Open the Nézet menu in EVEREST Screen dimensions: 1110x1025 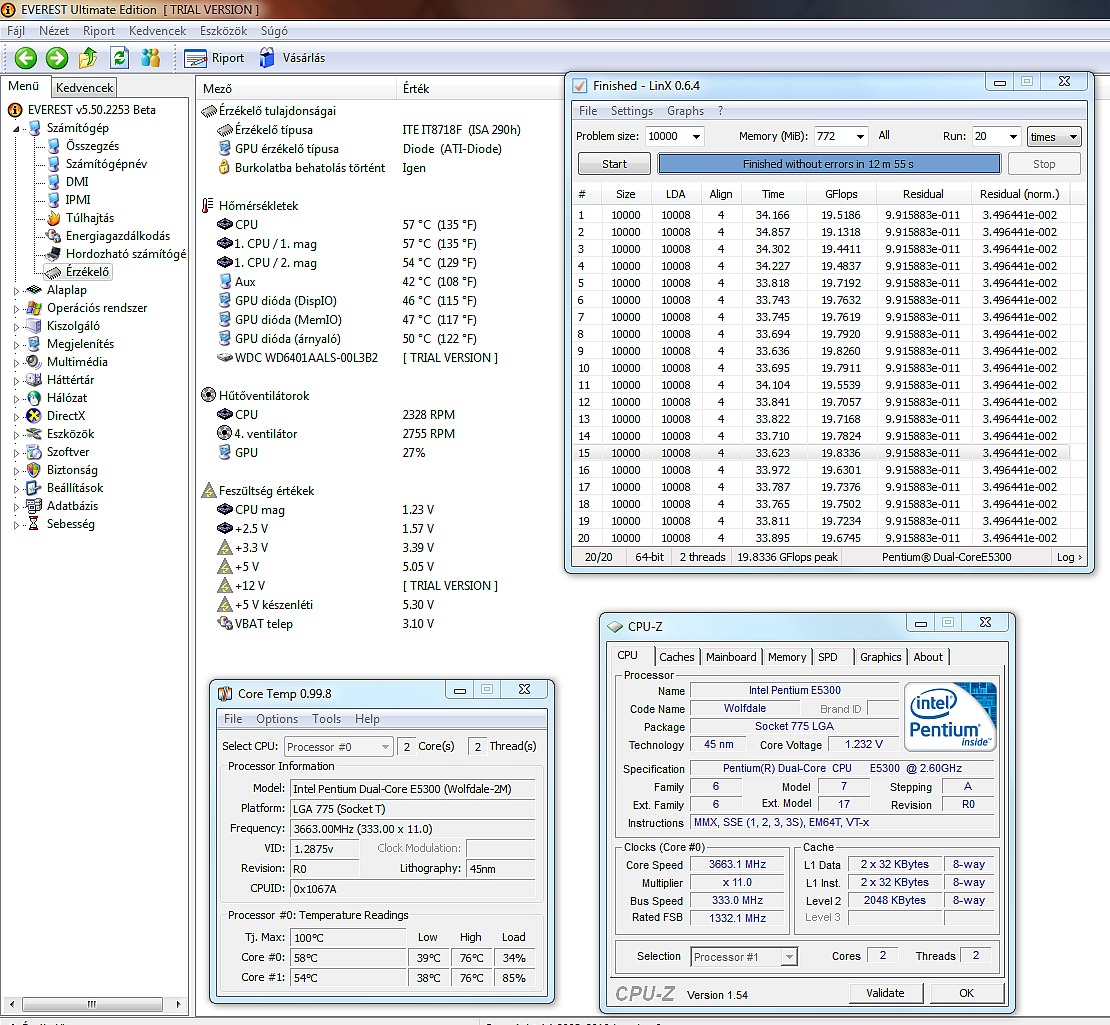54,30
